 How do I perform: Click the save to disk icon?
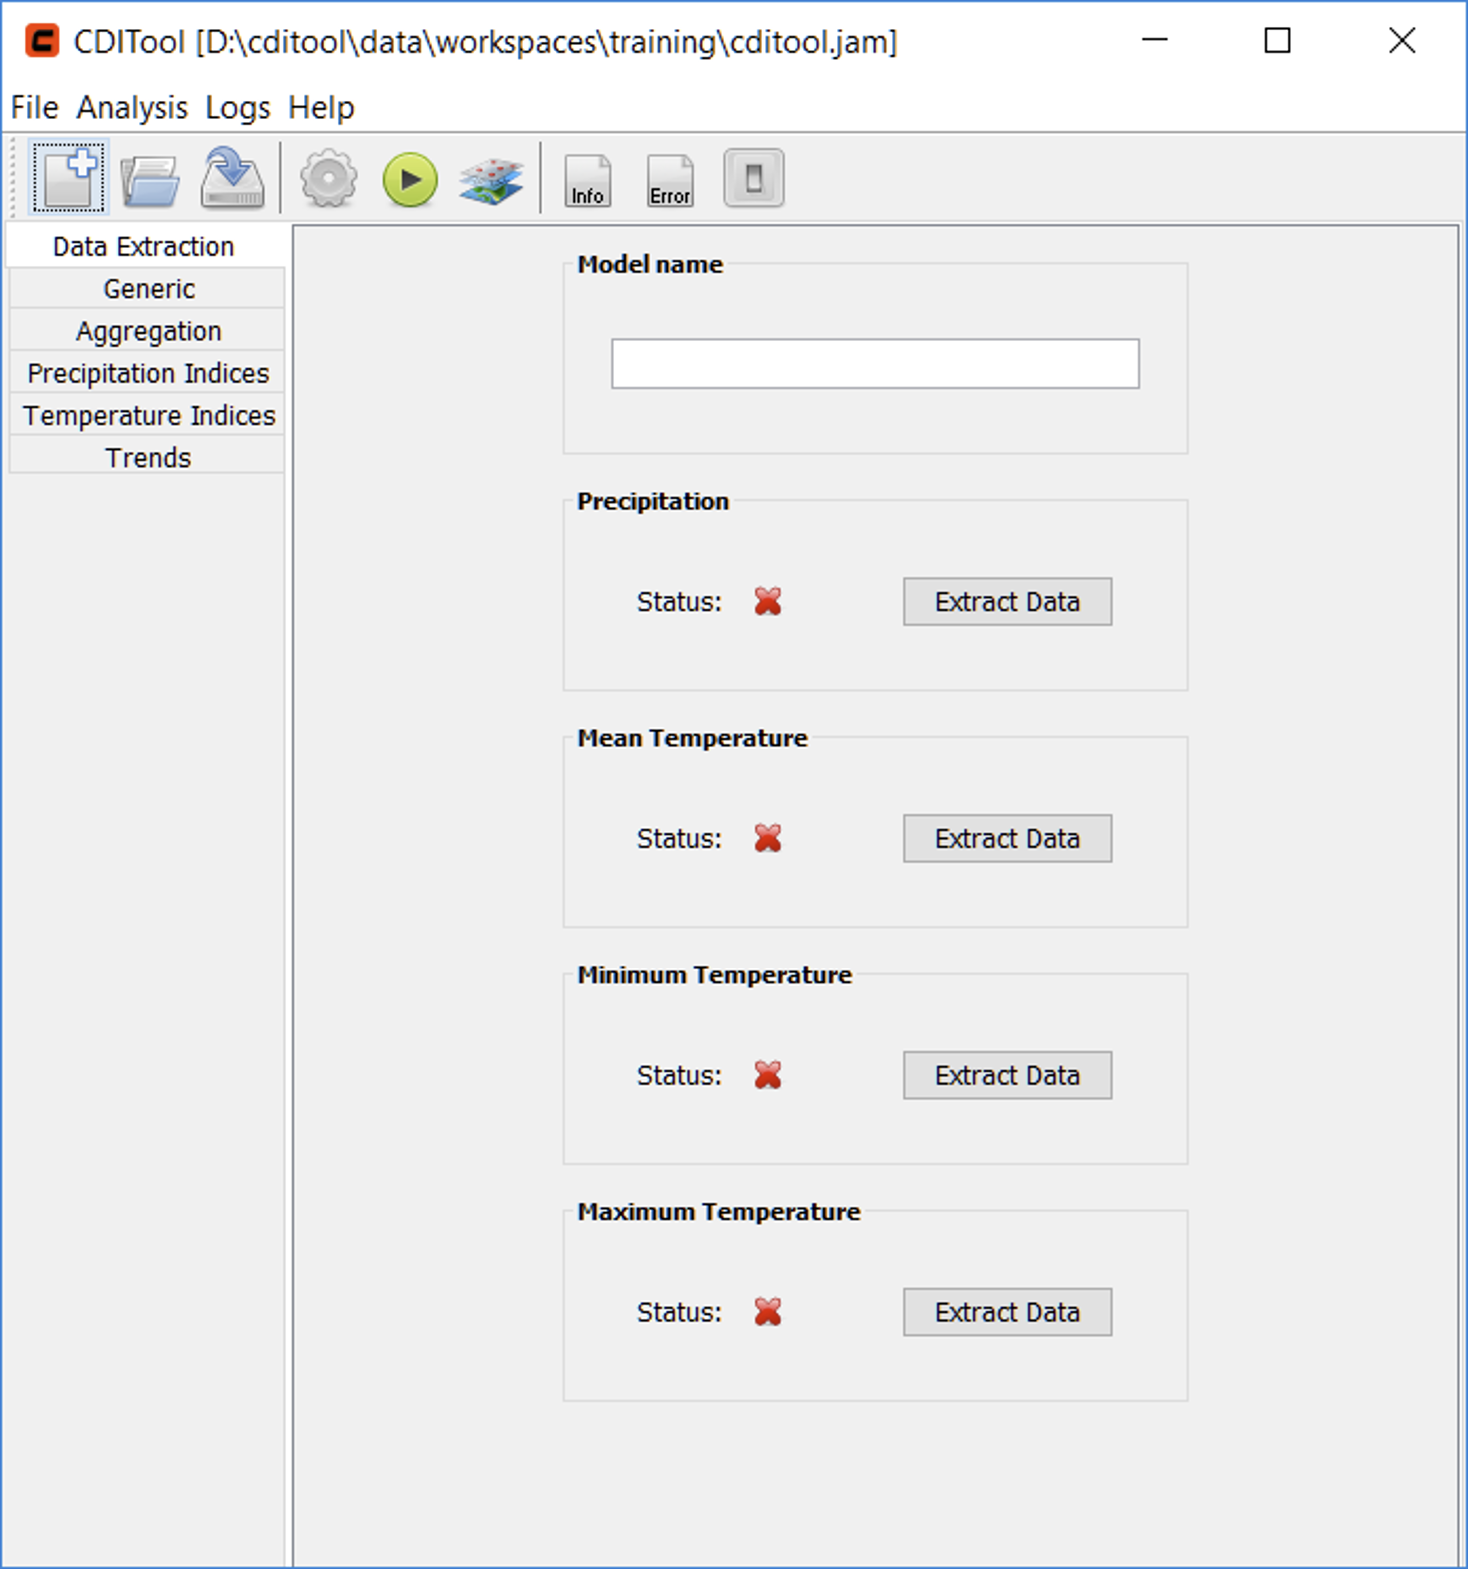232,179
